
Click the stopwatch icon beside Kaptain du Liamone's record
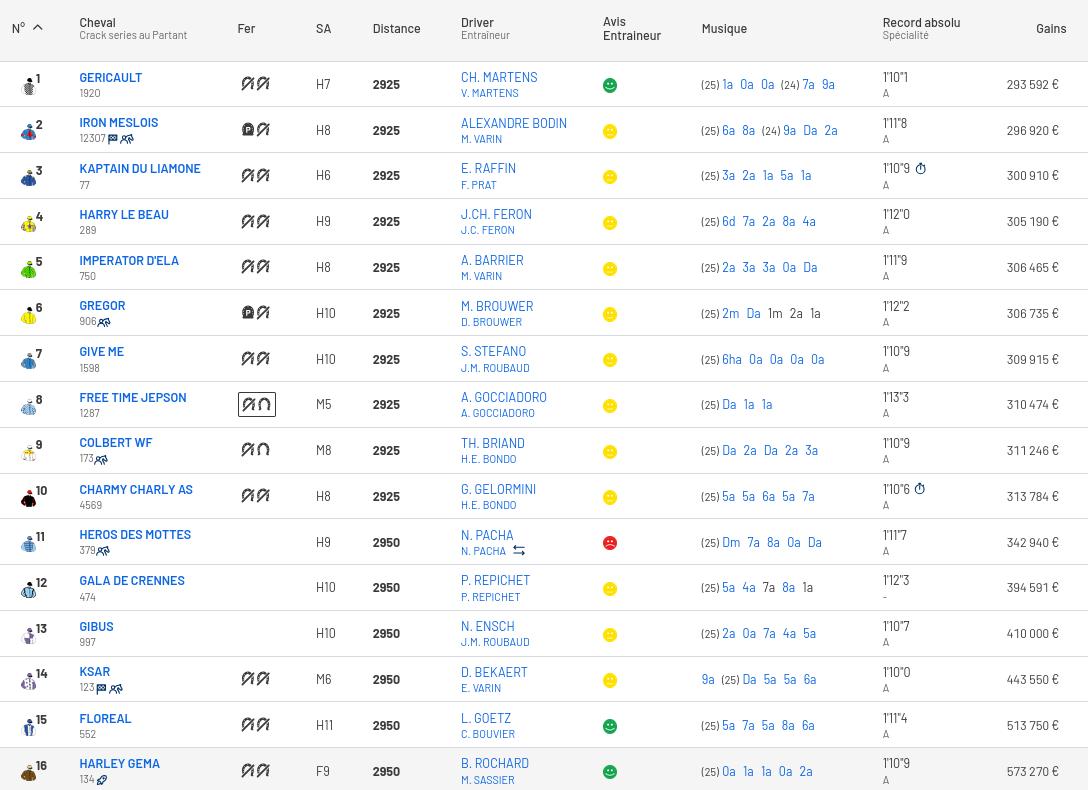point(921,169)
